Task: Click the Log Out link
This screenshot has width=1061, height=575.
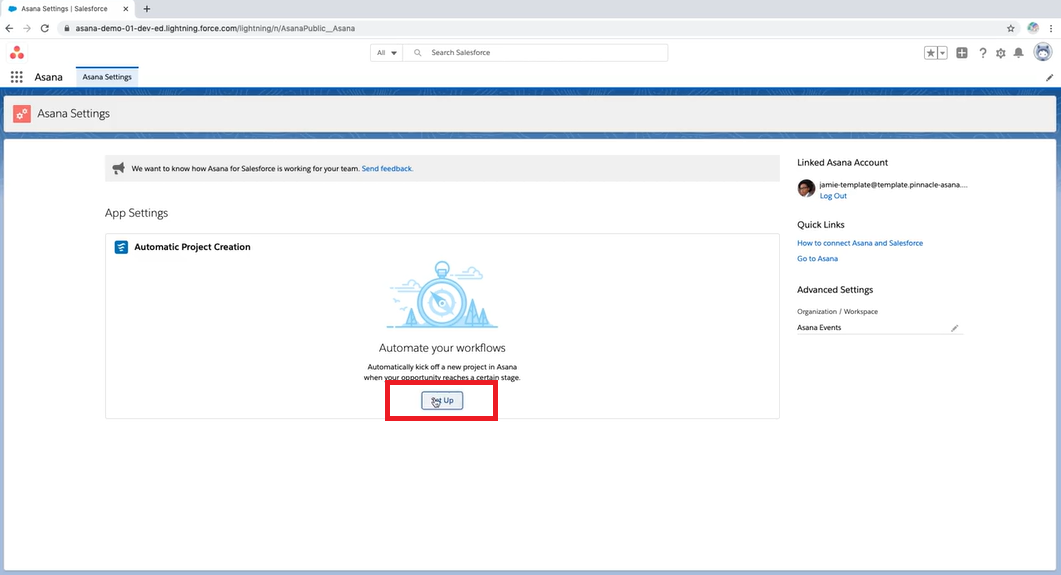Action: click(x=833, y=196)
